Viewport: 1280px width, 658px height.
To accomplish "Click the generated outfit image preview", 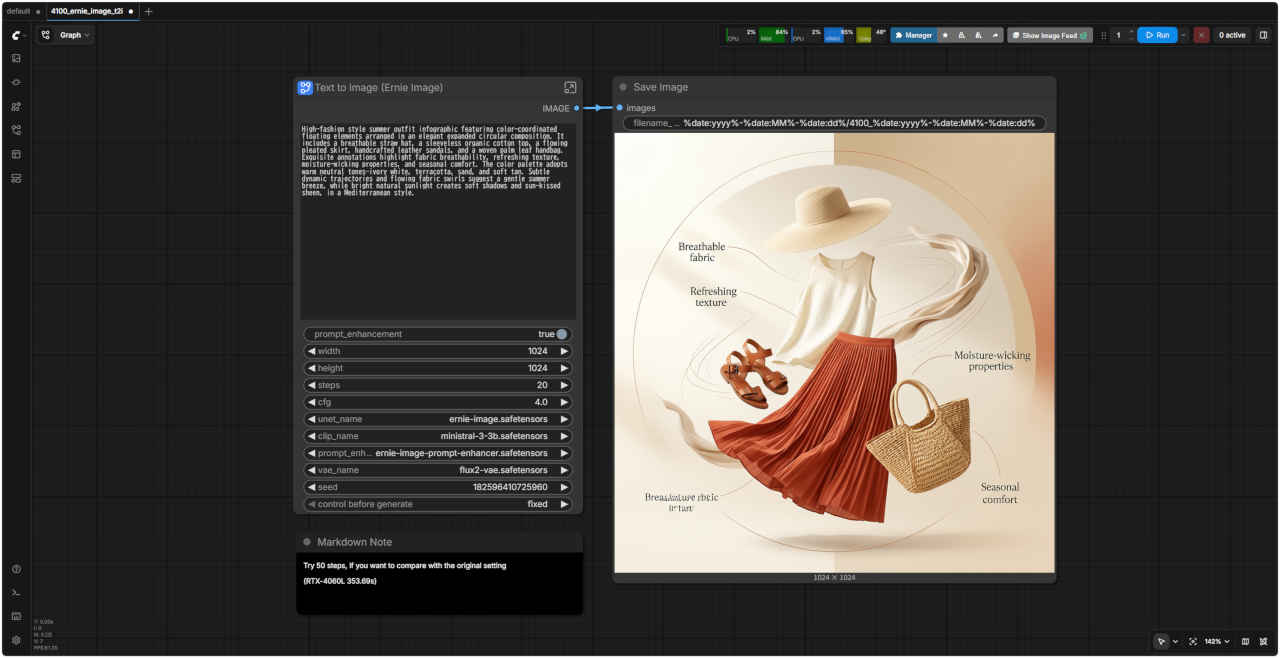I will [x=834, y=352].
